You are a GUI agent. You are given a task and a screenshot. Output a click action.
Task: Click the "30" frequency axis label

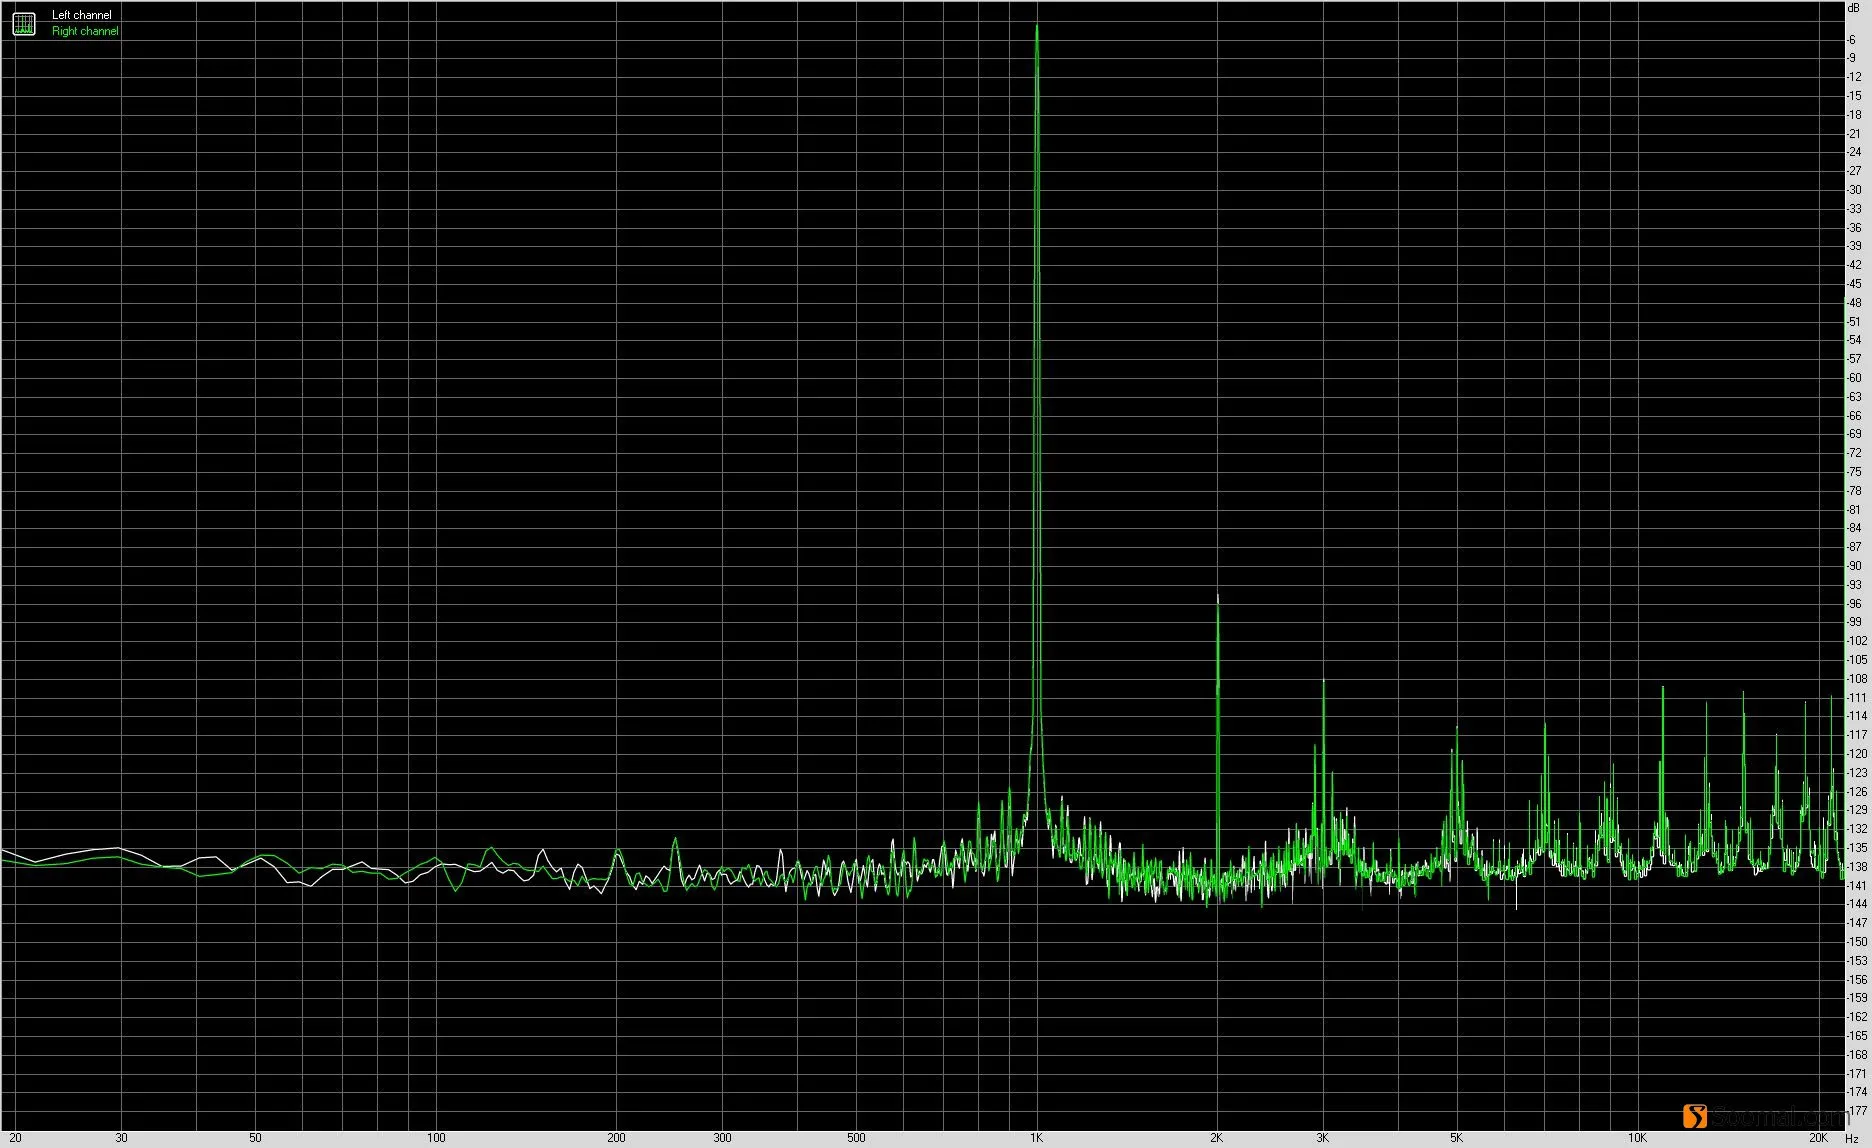tap(122, 1138)
